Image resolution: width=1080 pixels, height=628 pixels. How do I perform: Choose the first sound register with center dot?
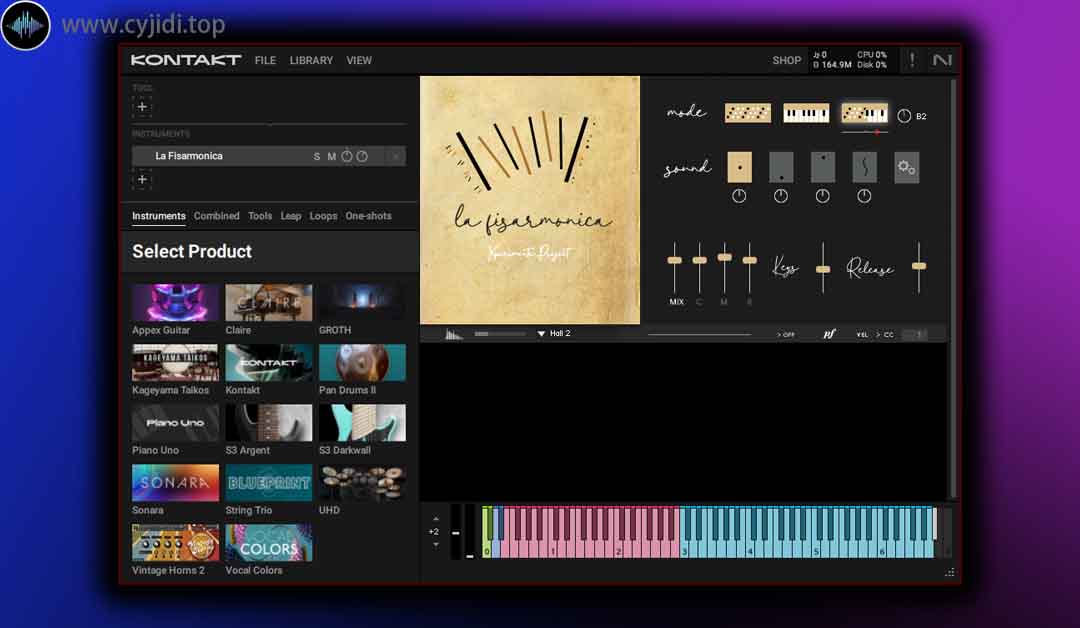(739, 167)
